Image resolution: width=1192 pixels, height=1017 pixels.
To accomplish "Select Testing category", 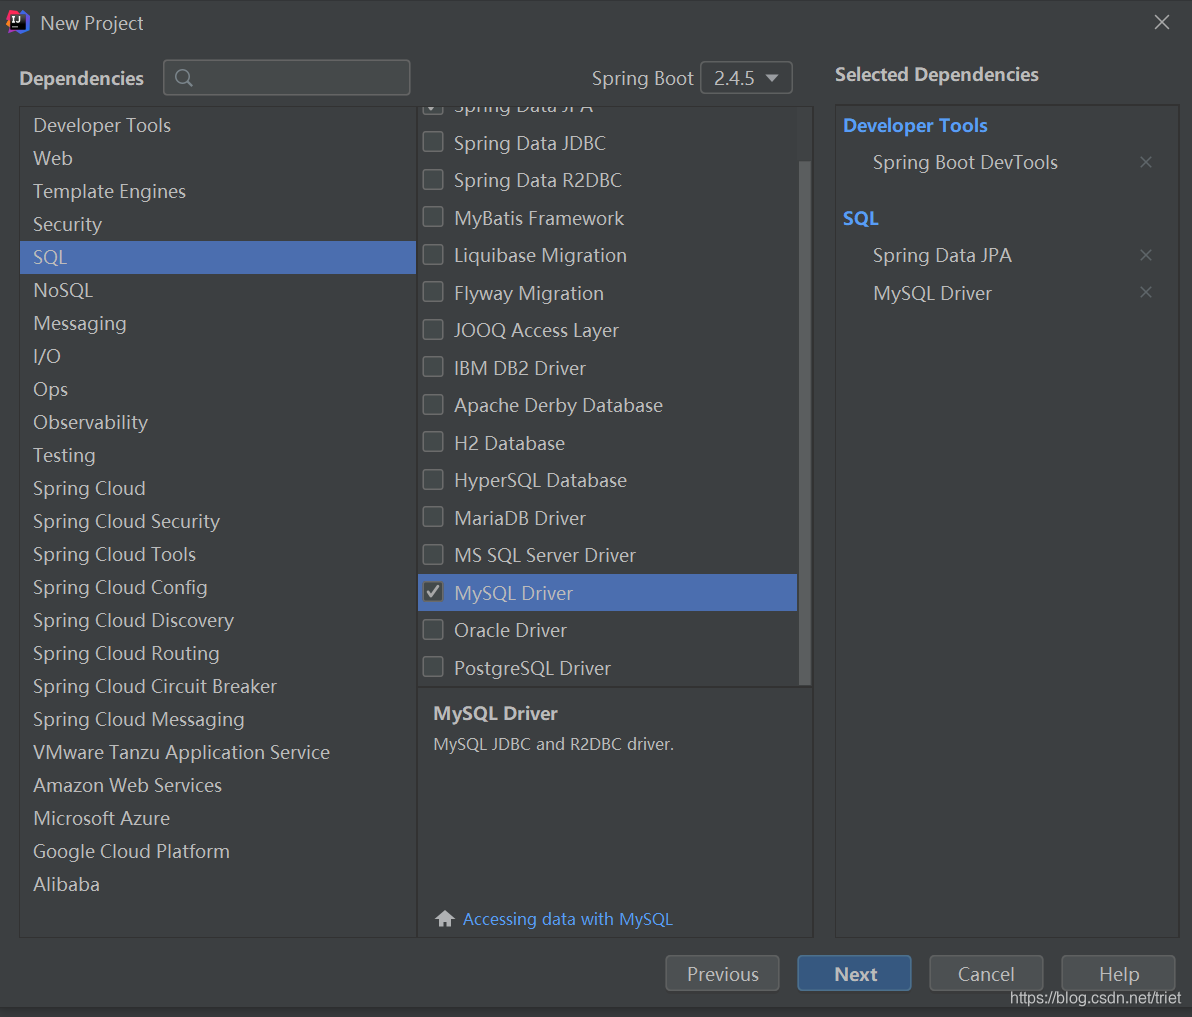I will (x=217, y=455).
